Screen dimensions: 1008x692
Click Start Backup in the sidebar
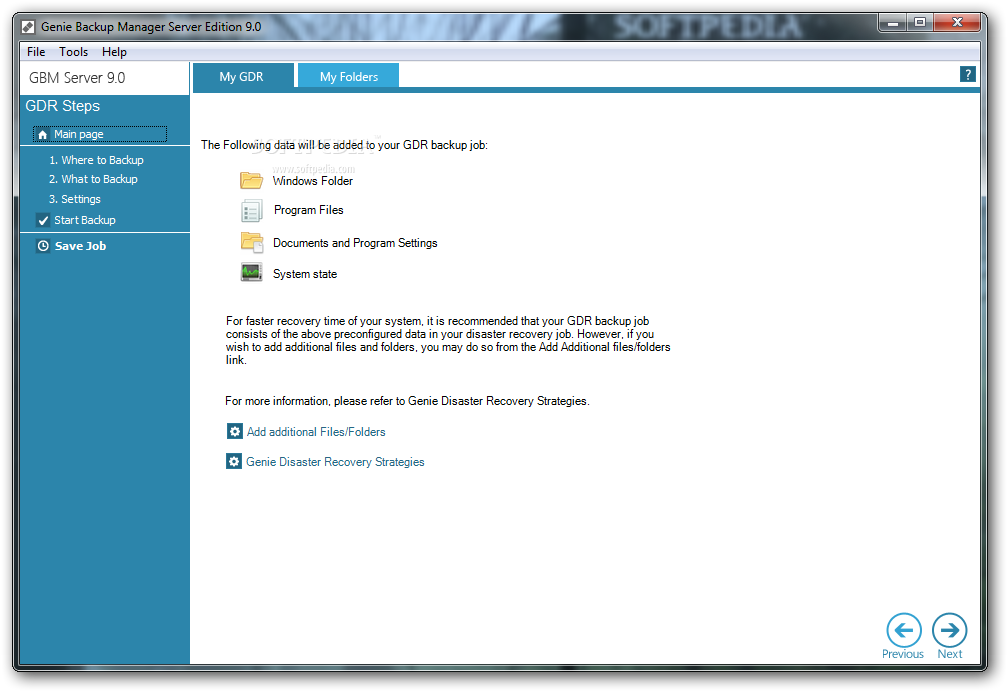(x=84, y=220)
